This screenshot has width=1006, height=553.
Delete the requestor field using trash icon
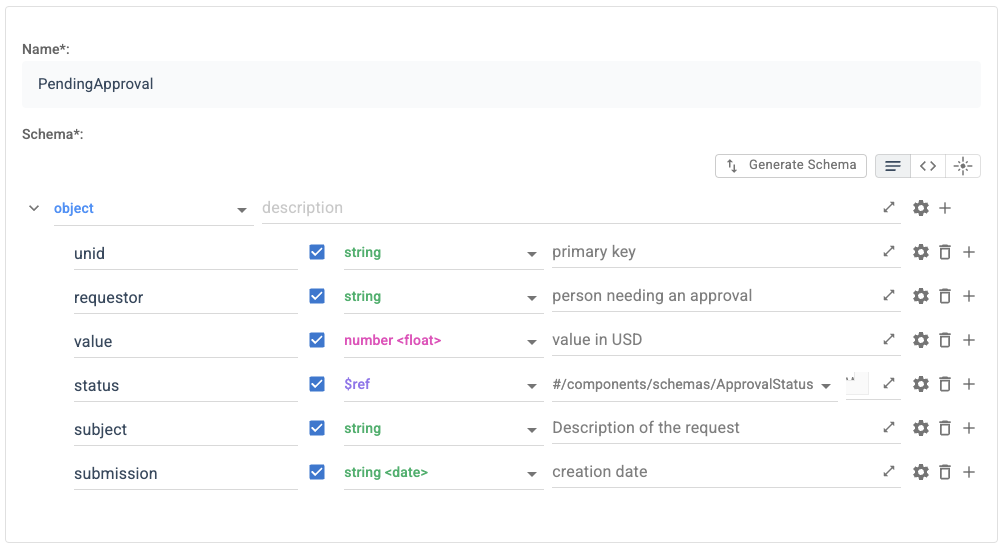[x=945, y=296]
